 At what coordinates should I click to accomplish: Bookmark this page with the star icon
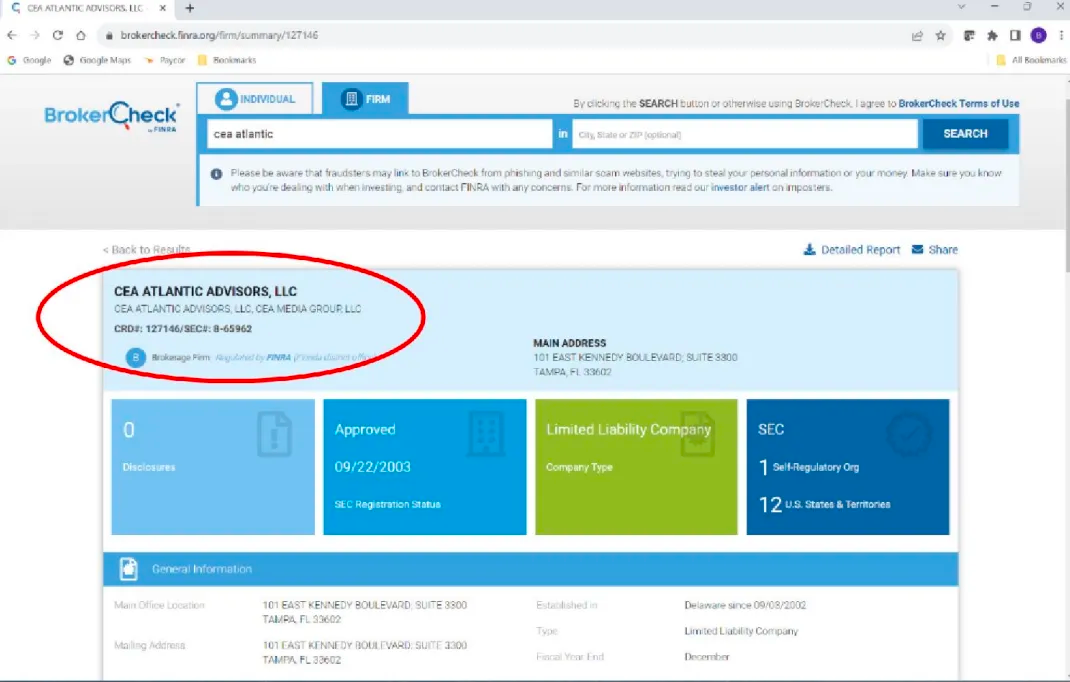pyautogui.click(x=941, y=35)
